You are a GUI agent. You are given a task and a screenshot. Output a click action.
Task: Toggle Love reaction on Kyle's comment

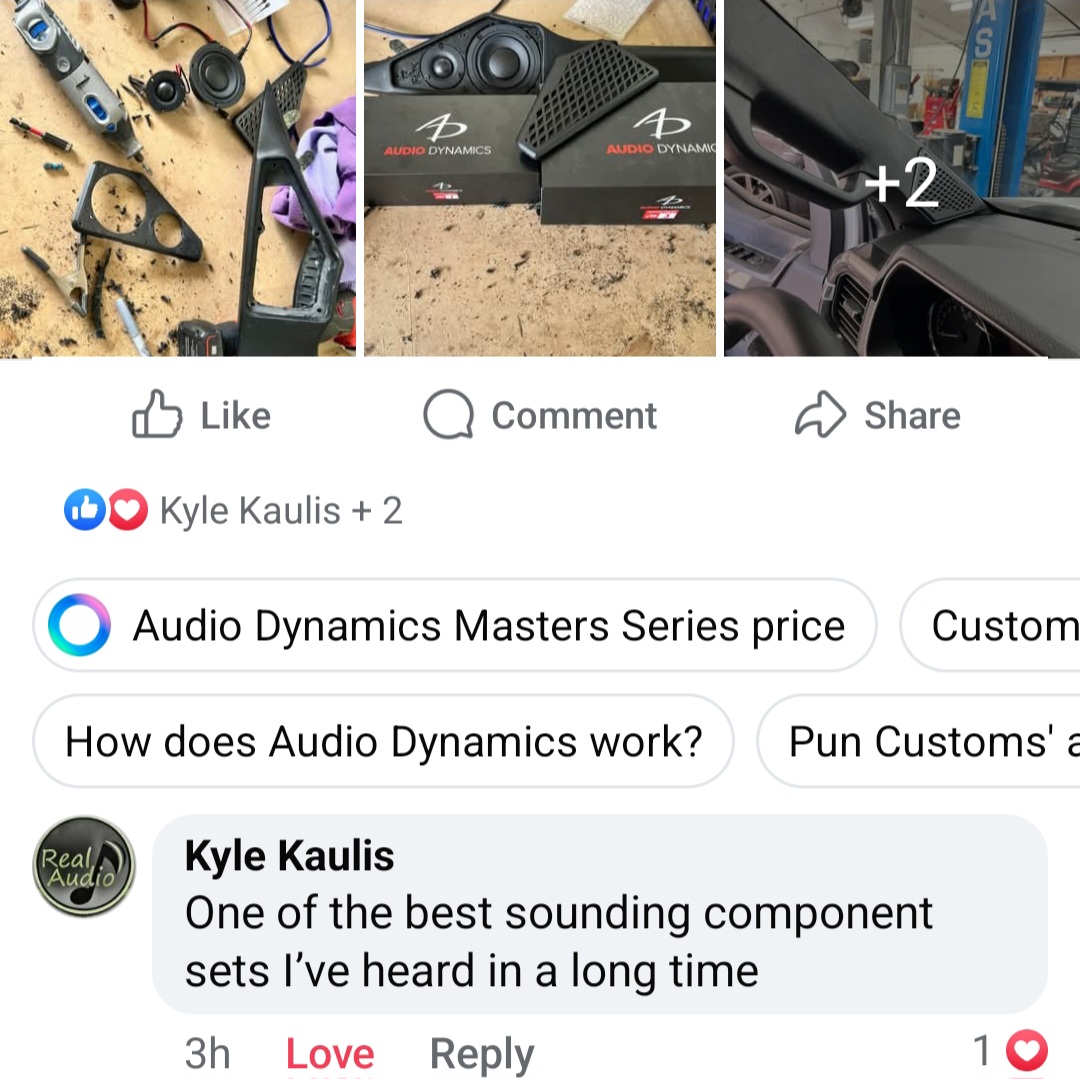tap(330, 1054)
